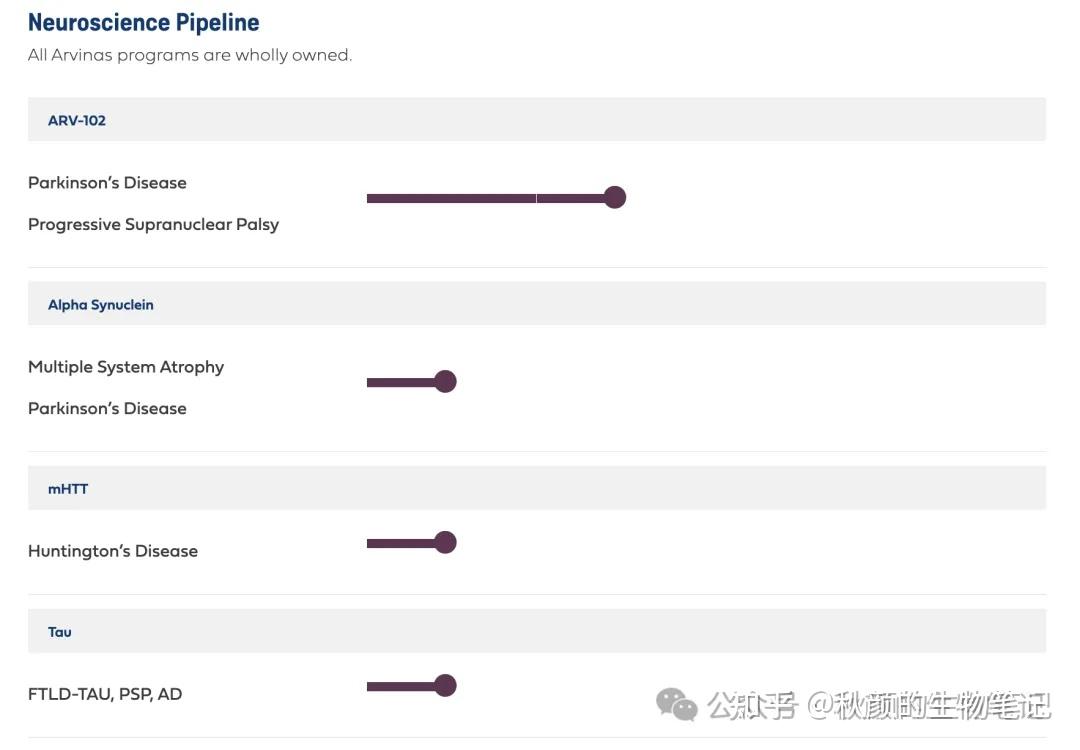This screenshot has height=750, width=1080.
Task: Click the mHTT progress bar end dot
Action: pyautogui.click(x=446, y=543)
